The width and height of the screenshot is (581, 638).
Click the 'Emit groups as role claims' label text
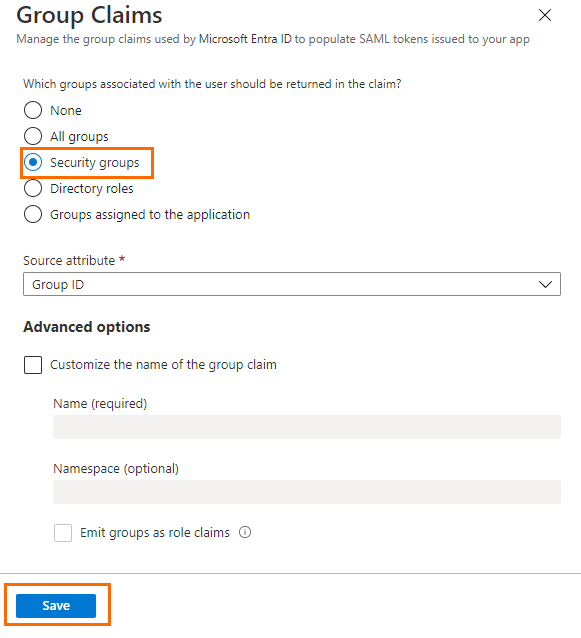(x=155, y=533)
